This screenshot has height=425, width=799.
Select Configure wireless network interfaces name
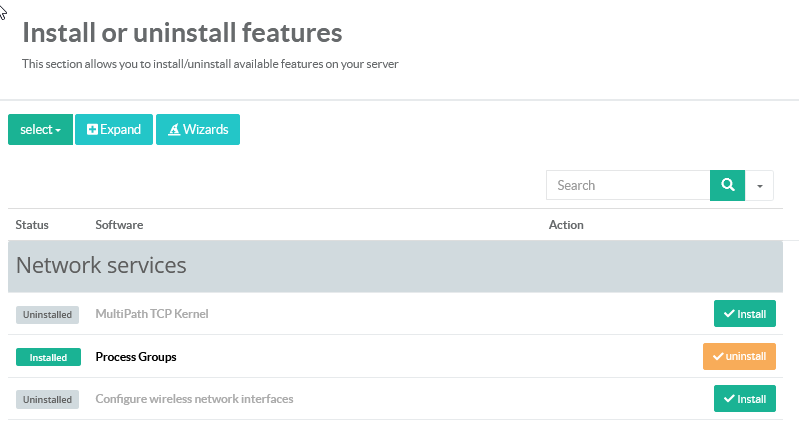(194, 399)
